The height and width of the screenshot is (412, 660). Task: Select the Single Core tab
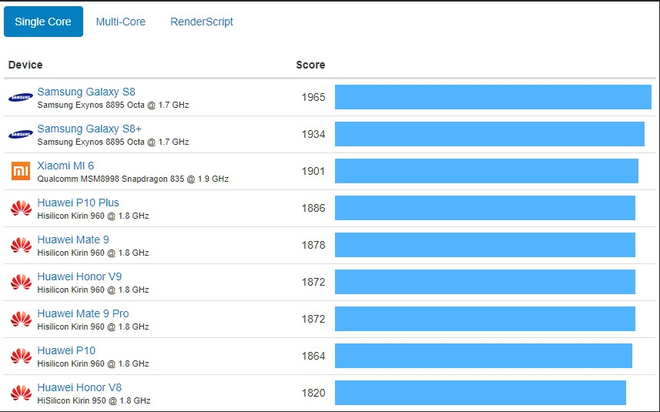click(x=43, y=21)
